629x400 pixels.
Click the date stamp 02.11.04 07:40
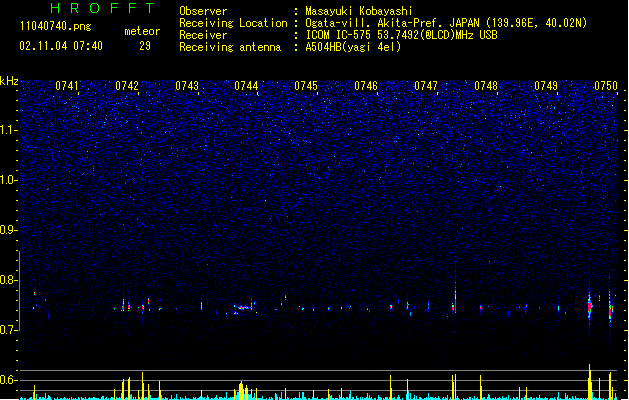click(x=61, y=46)
